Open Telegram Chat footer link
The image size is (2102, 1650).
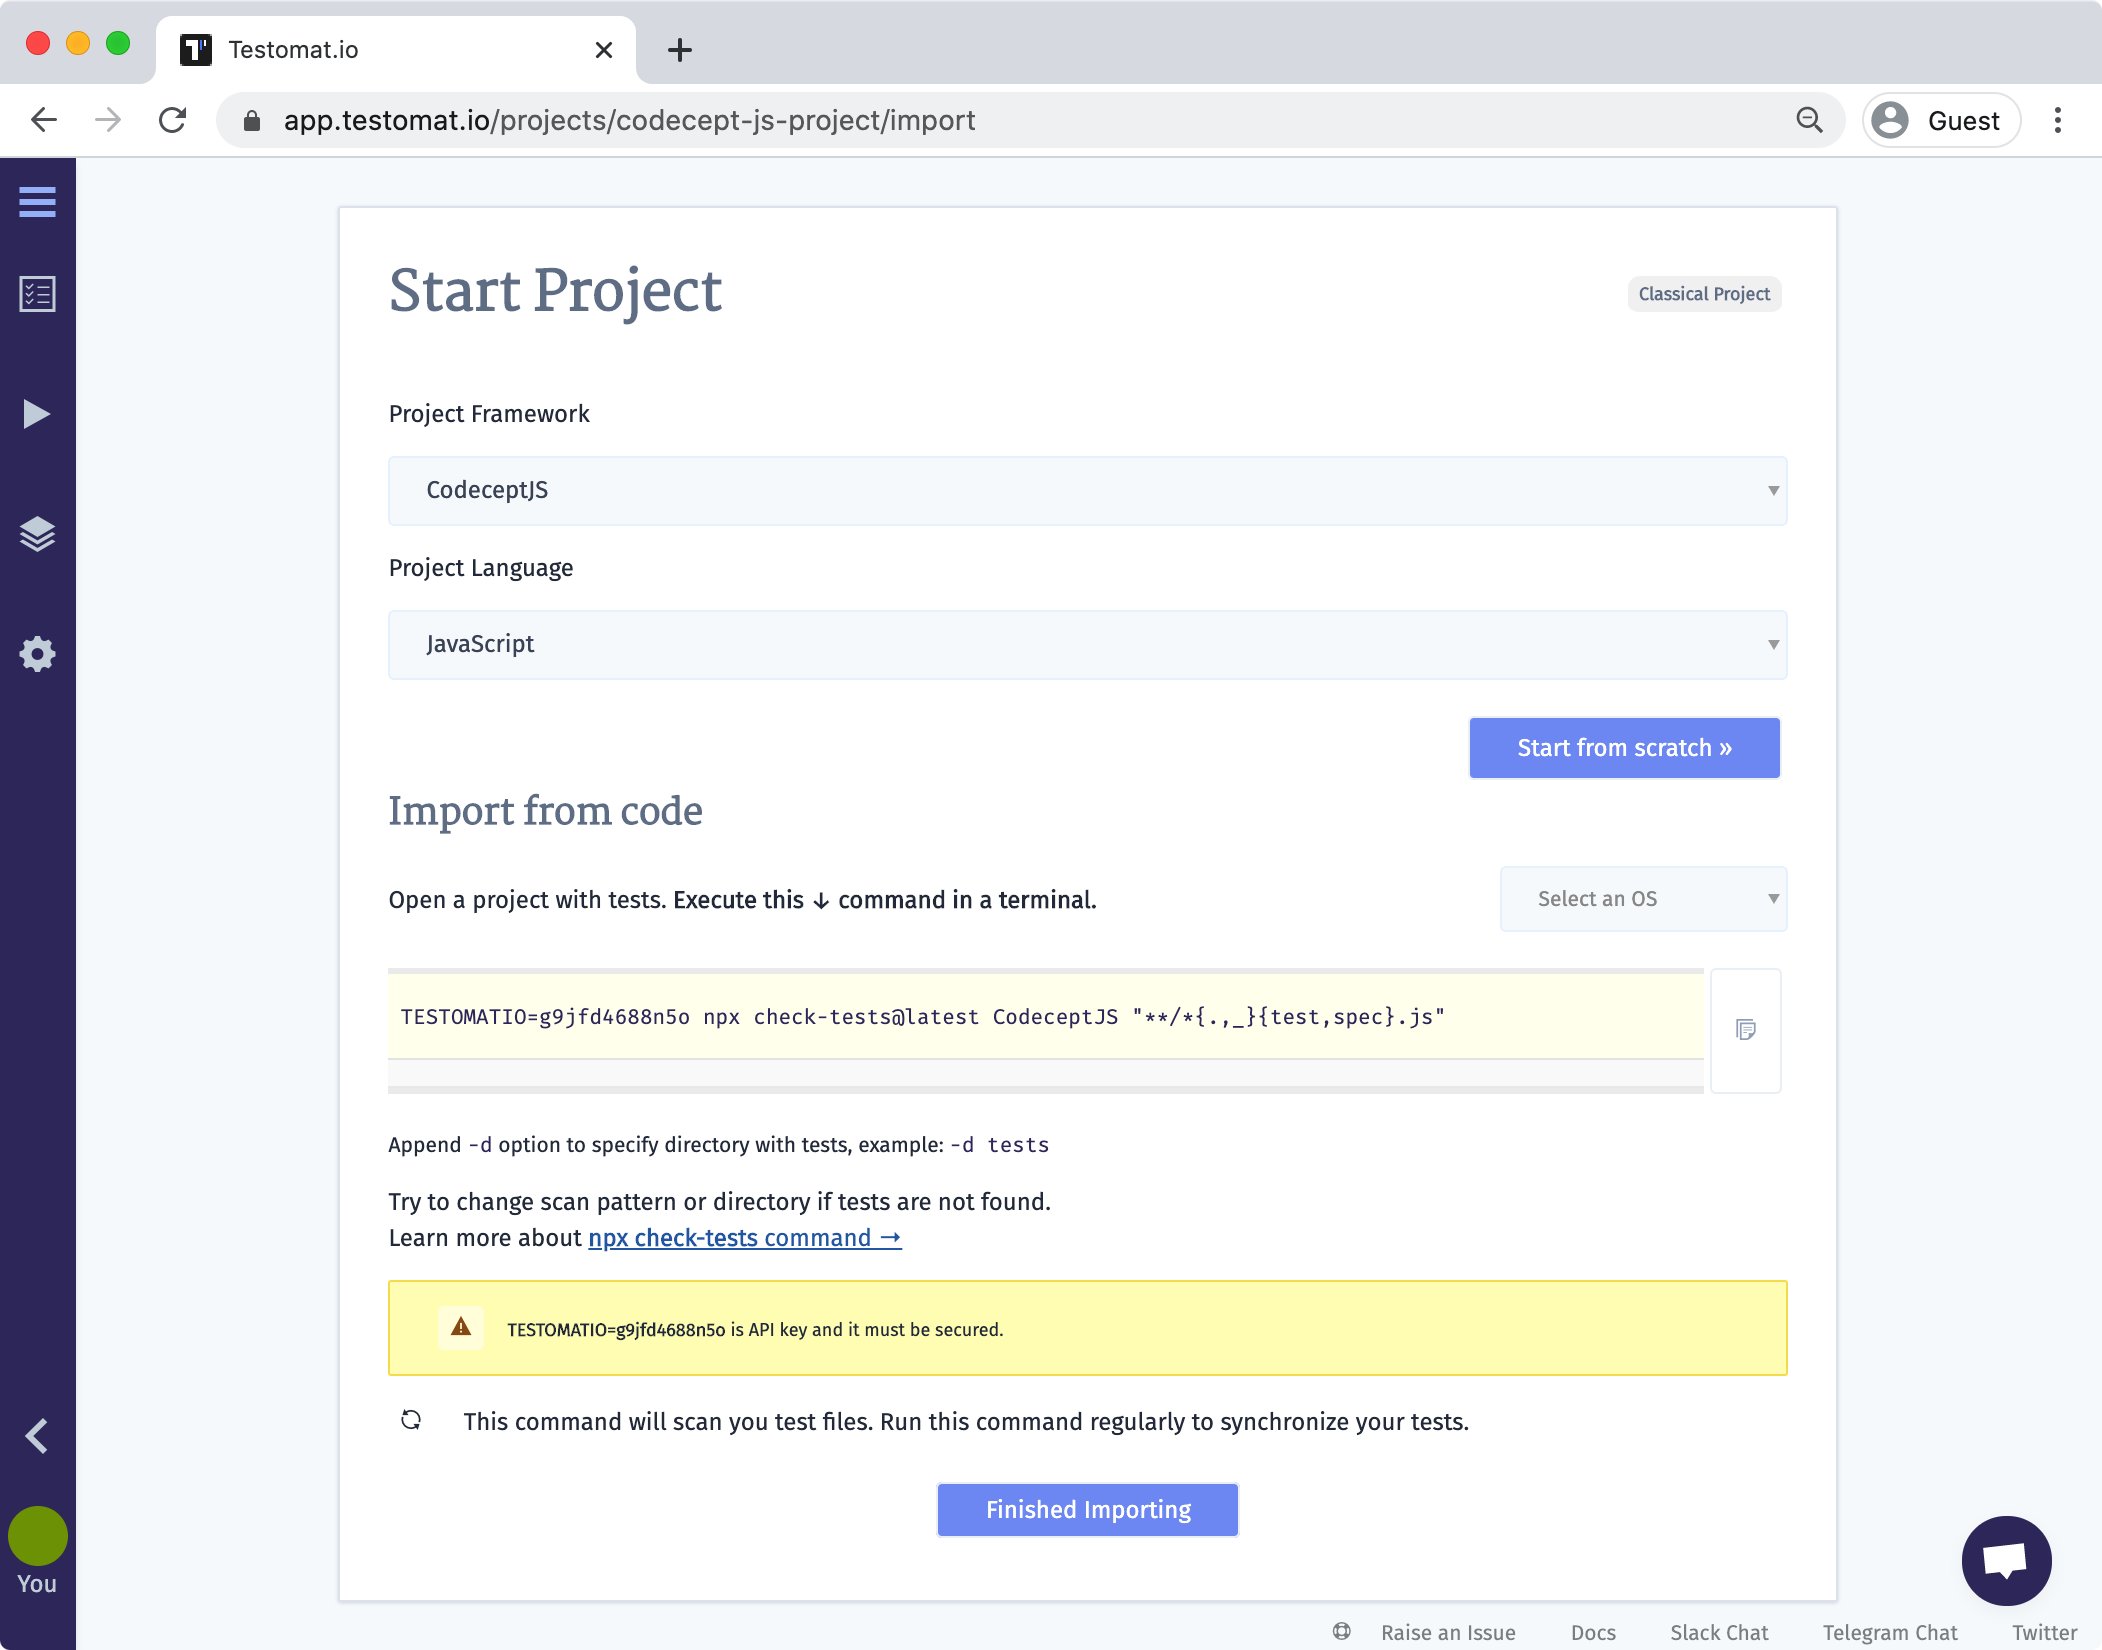(1890, 1632)
